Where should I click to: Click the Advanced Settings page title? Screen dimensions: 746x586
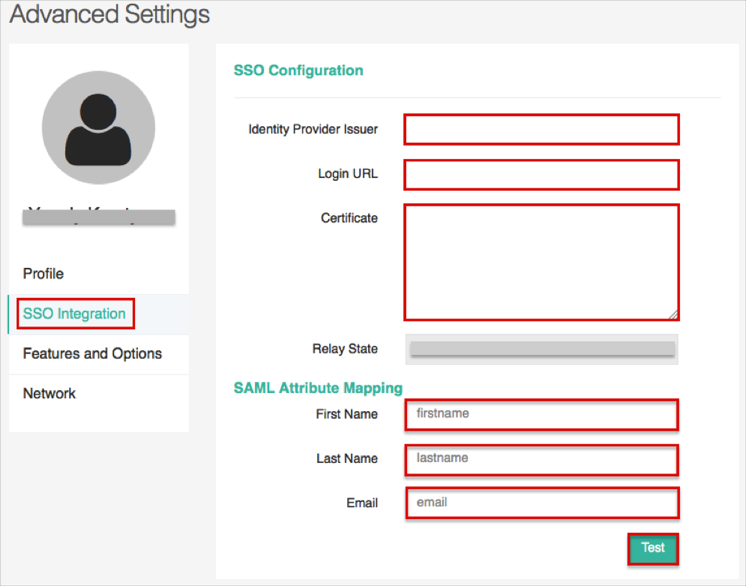pos(110,15)
